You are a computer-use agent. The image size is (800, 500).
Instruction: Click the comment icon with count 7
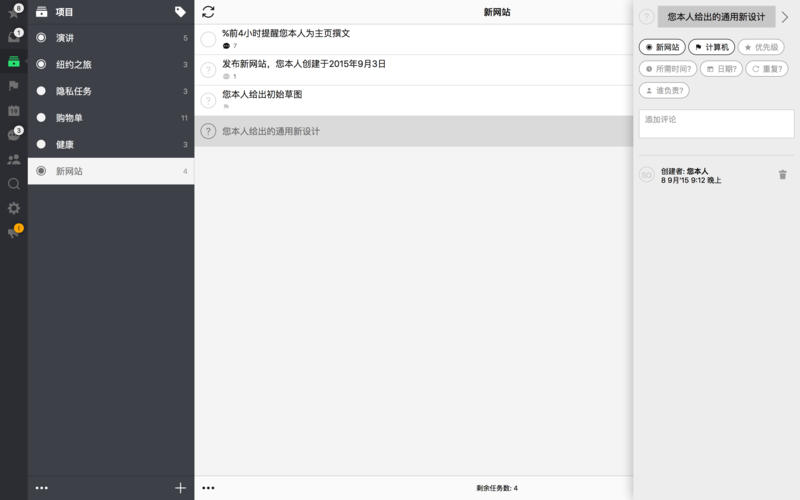[x=226, y=46]
